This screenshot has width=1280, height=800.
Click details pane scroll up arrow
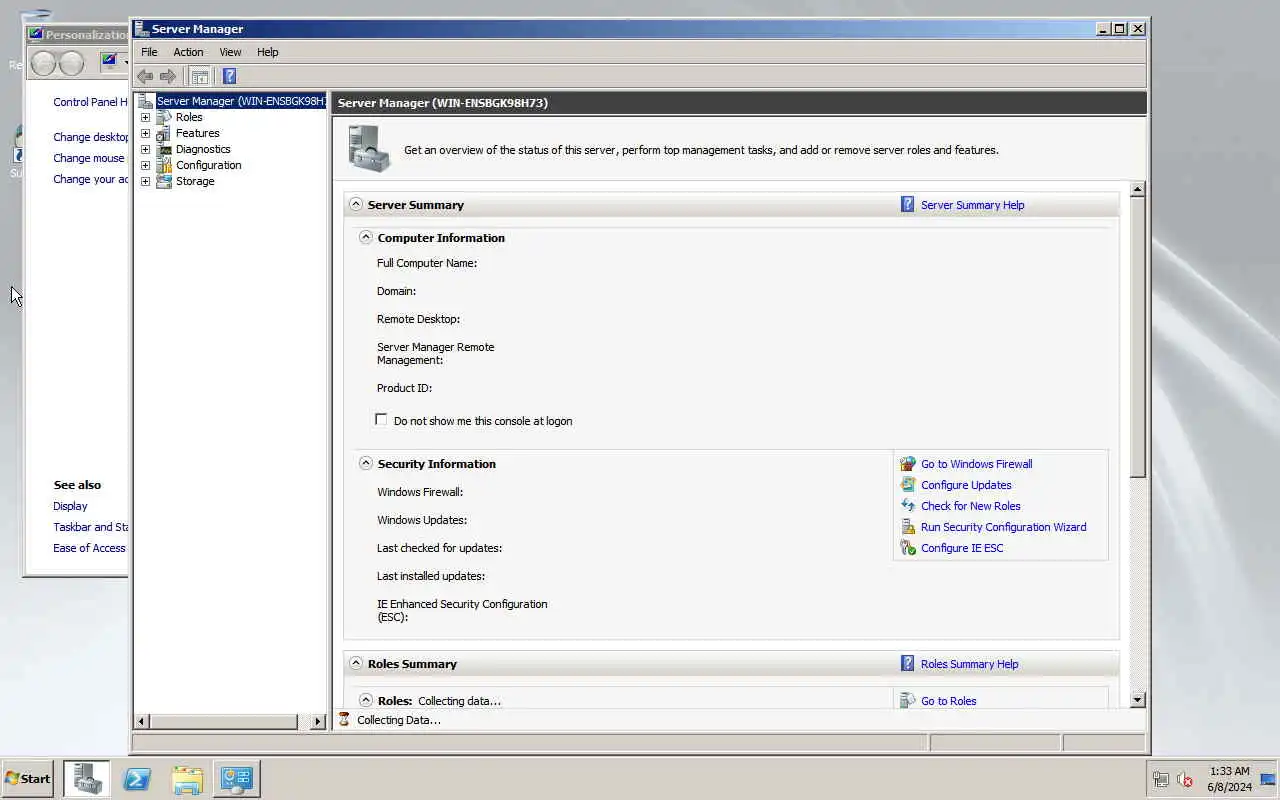point(1138,189)
